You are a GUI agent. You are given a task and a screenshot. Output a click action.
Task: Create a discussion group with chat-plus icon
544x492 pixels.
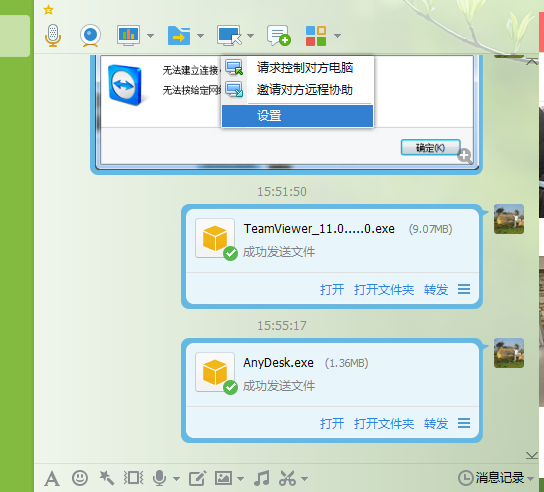click(279, 35)
